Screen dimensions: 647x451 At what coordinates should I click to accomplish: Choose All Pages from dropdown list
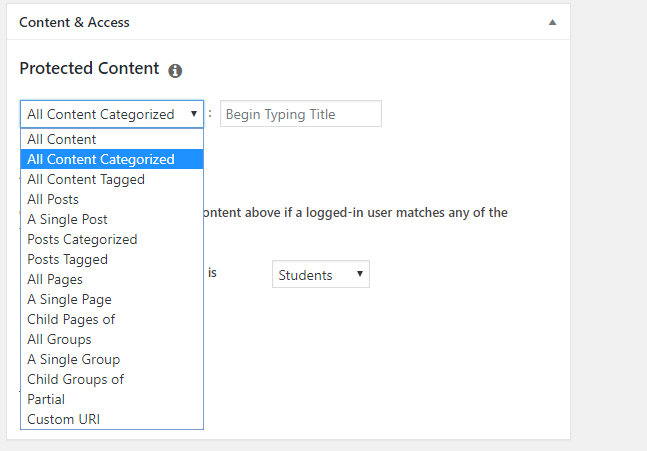(112, 279)
